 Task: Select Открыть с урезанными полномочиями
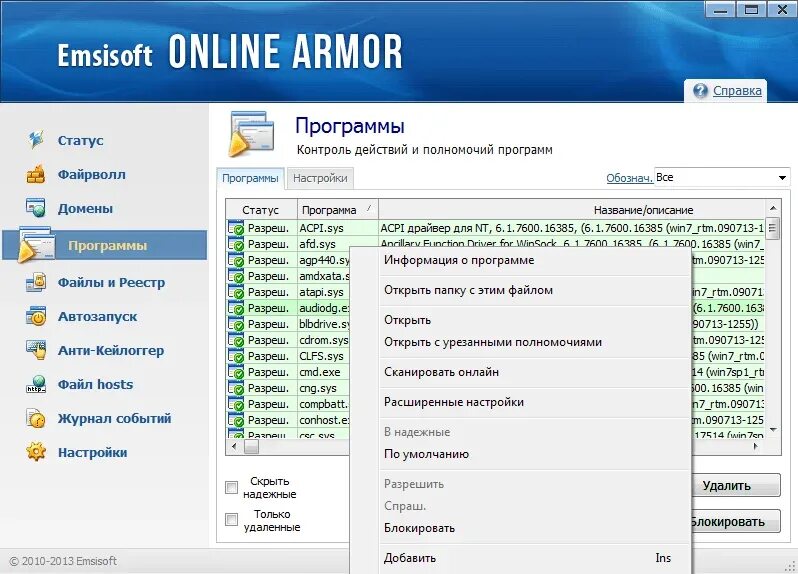[x=493, y=342]
